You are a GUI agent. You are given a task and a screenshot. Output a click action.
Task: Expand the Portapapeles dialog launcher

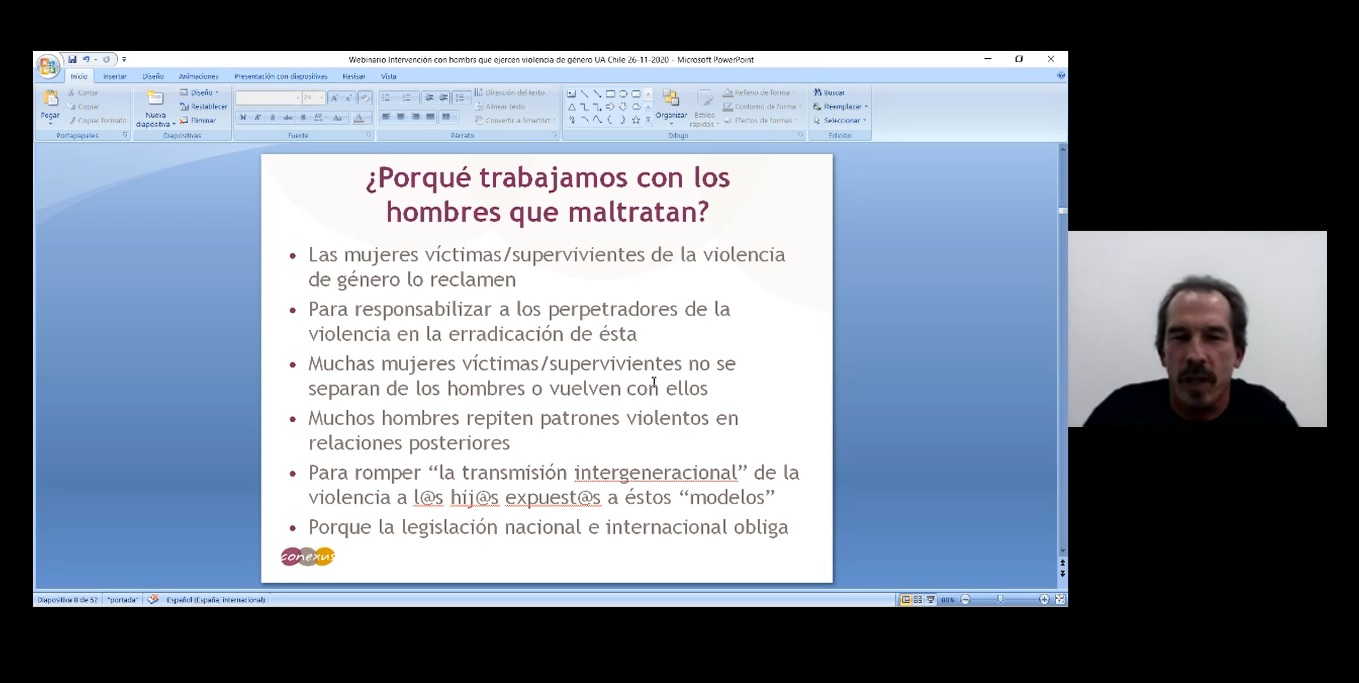125,134
